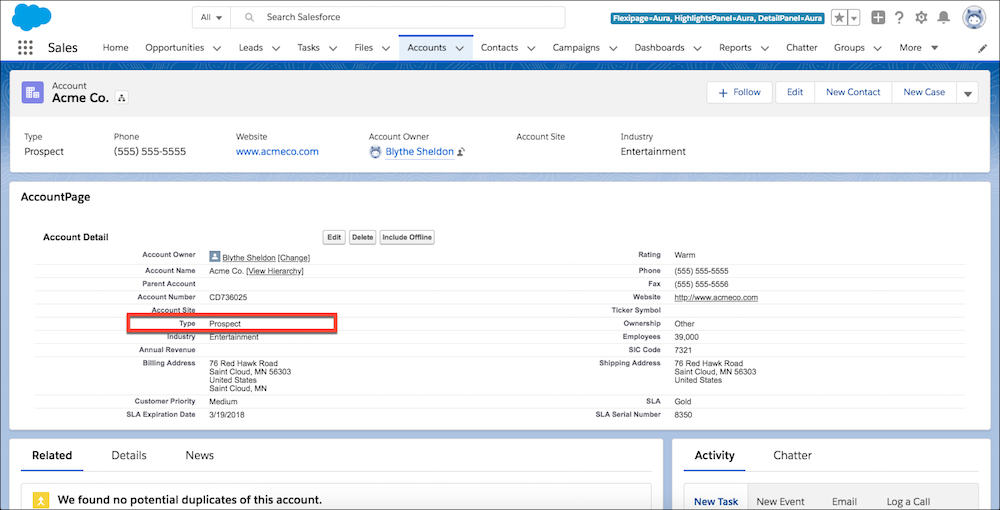Open the App Launcher grid icon
Screen dimensions: 1000x510
click(x=25, y=48)
